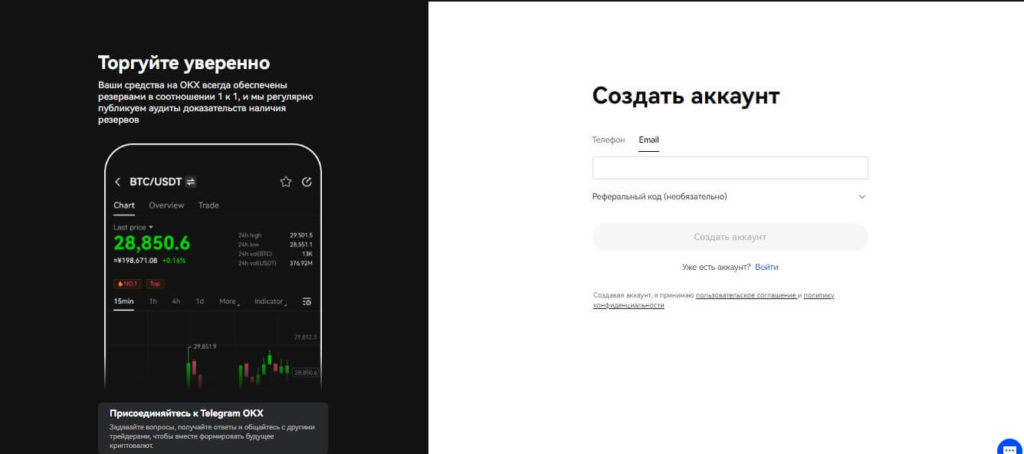1024x454 pixels.
Task: Select the Overview tab in phone mockup
Action: pyautogui.click(x=167, y=205)
